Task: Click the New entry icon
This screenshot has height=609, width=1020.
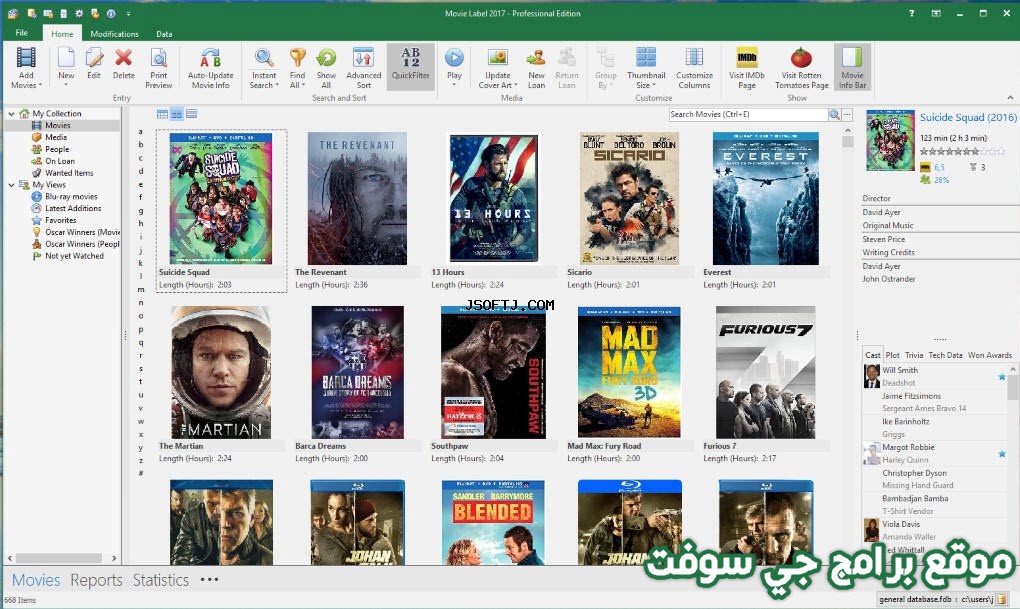Action: (66, 59)
